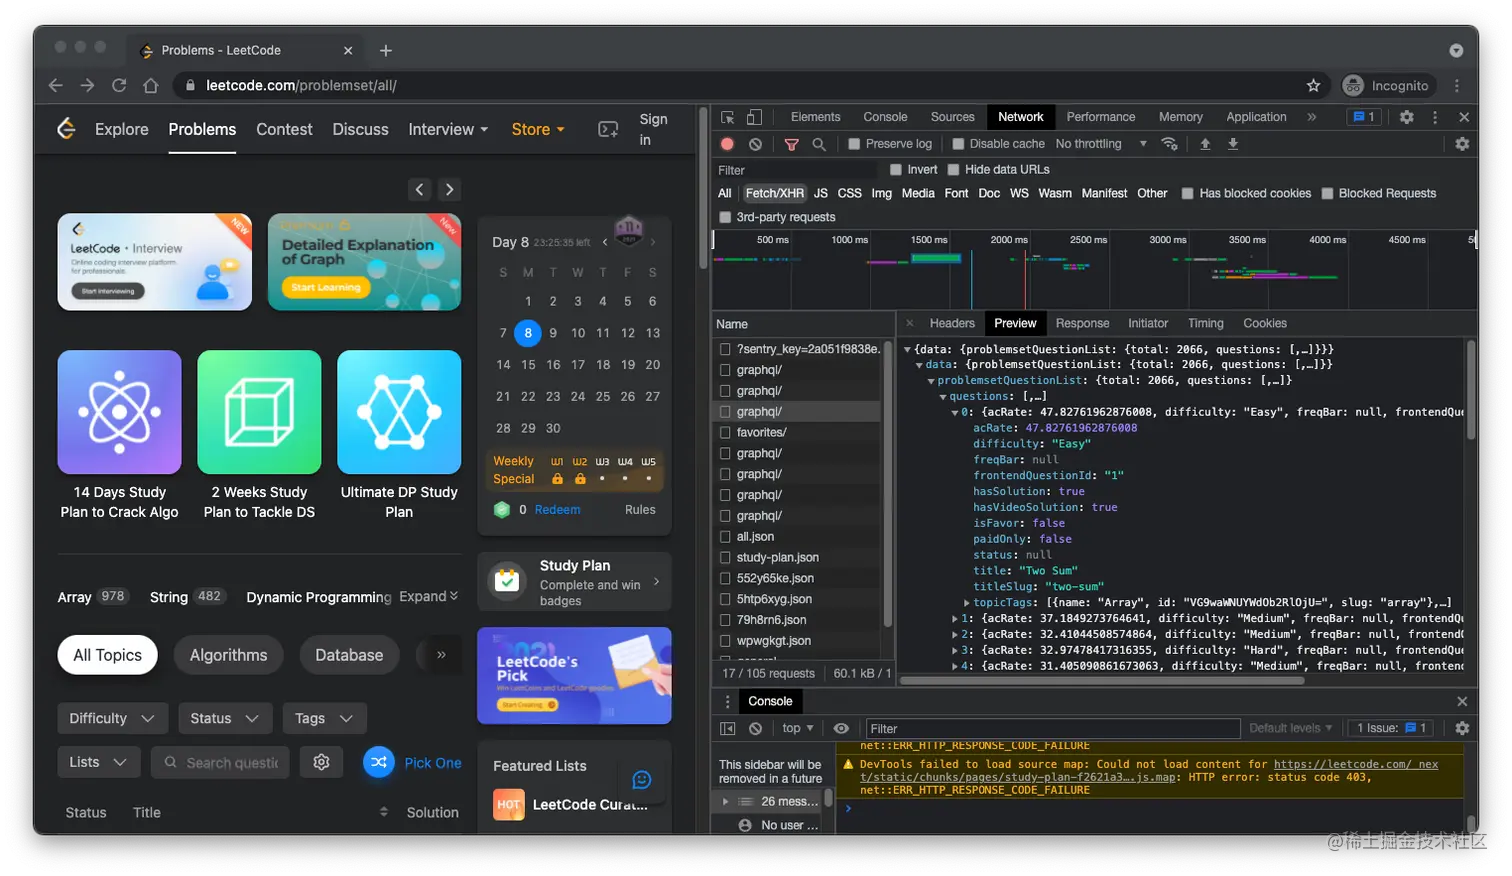Image resolution: width=1512 pixels, height=876 pixels.
Task: Filter requests by Fetch/XHR type
Action: tap(774, 194)
